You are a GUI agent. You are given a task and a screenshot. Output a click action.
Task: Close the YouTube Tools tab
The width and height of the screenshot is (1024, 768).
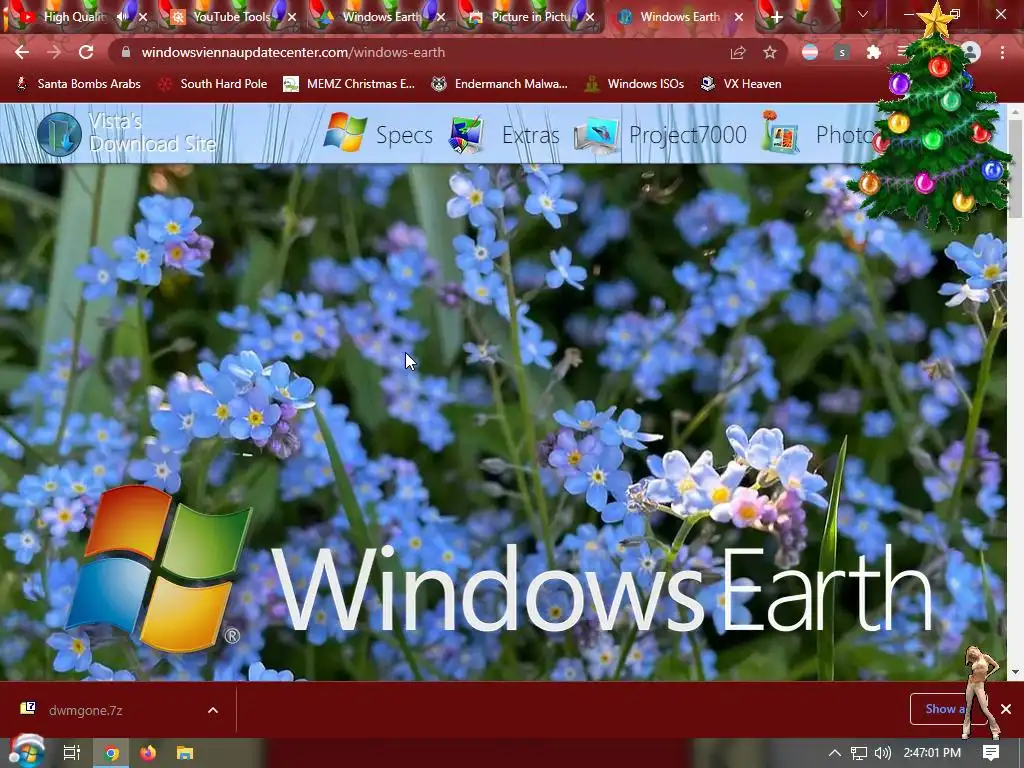292,18
